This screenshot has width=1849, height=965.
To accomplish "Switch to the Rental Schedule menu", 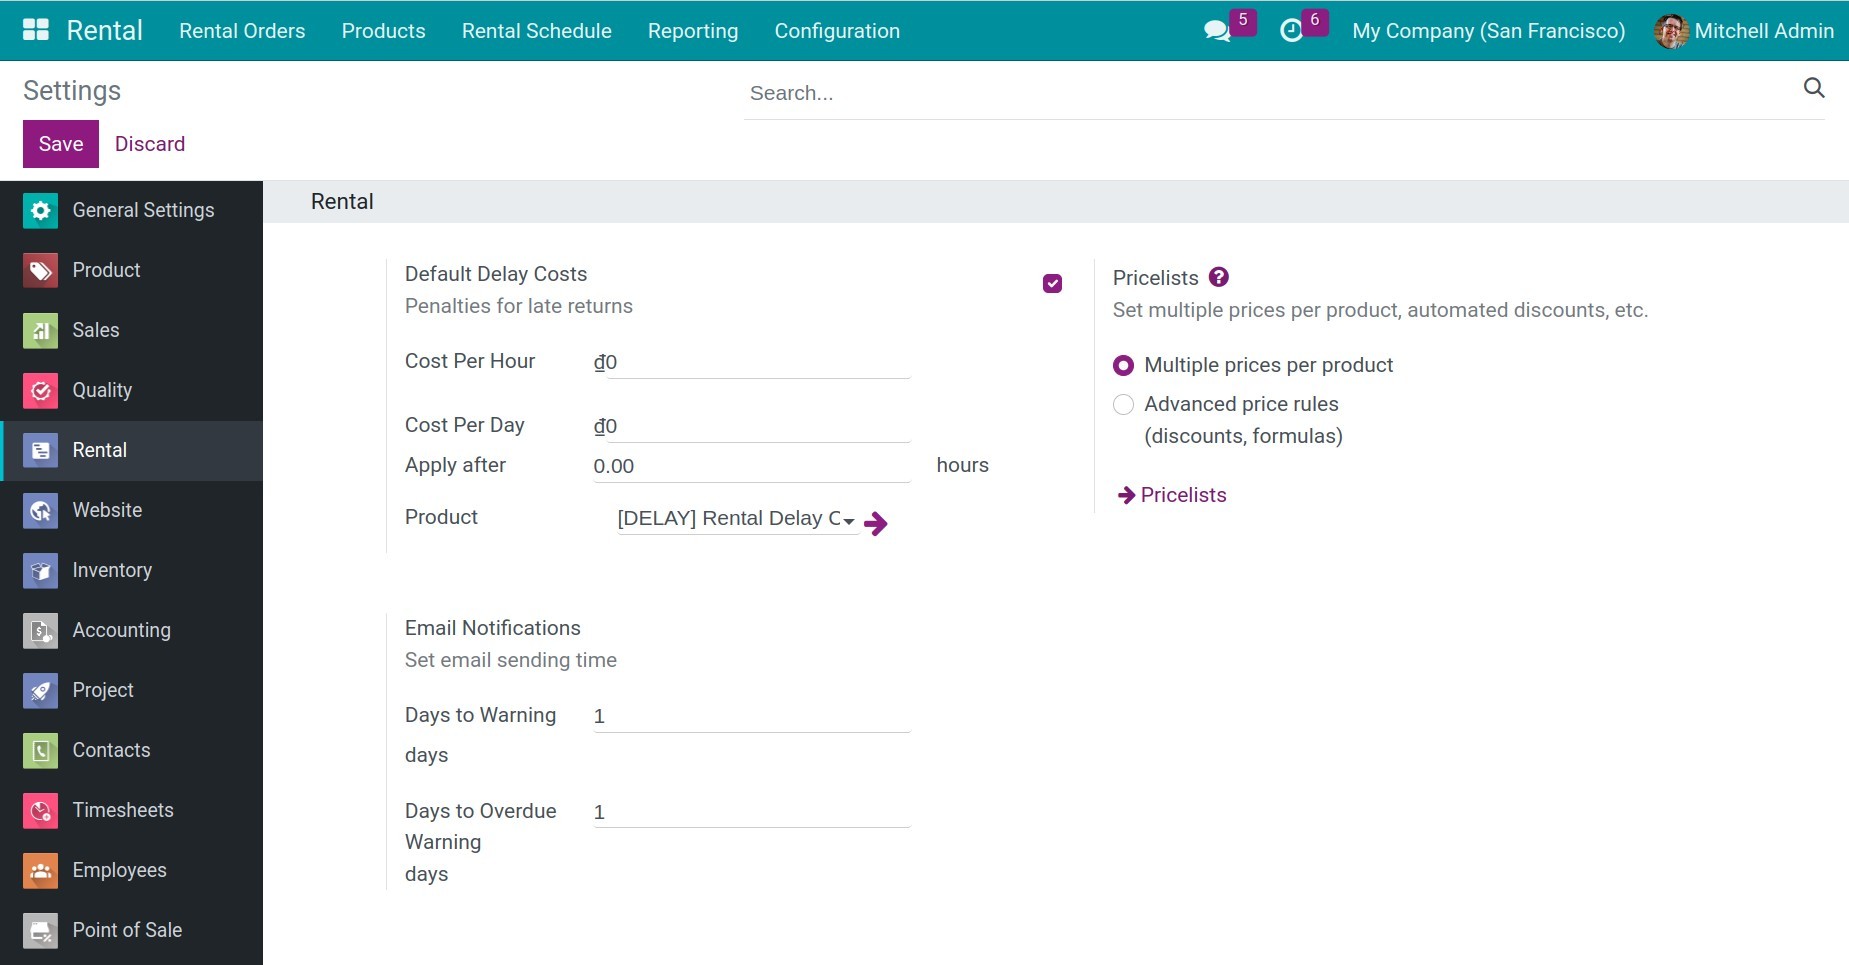I will [x=536, y=31].
